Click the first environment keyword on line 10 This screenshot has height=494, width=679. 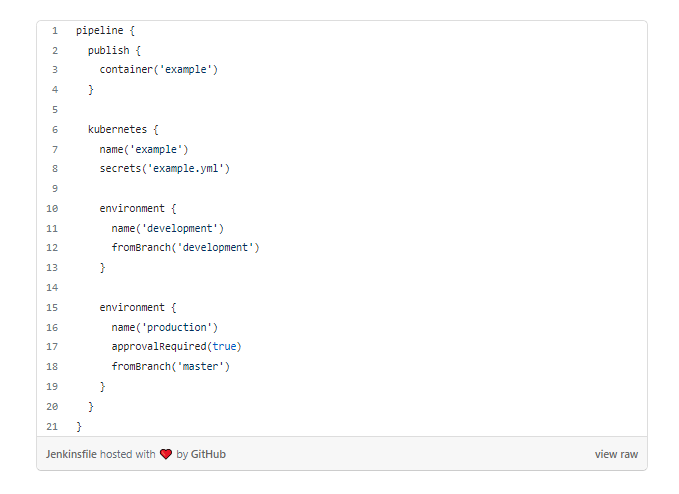tap(132, 209)
